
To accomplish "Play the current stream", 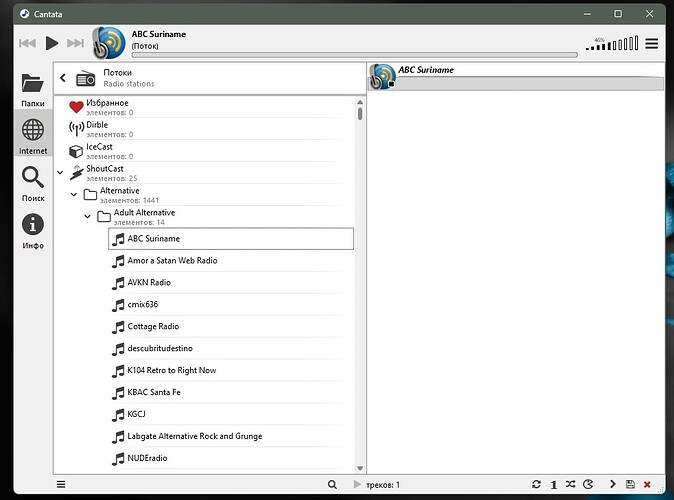I will 52,43.
